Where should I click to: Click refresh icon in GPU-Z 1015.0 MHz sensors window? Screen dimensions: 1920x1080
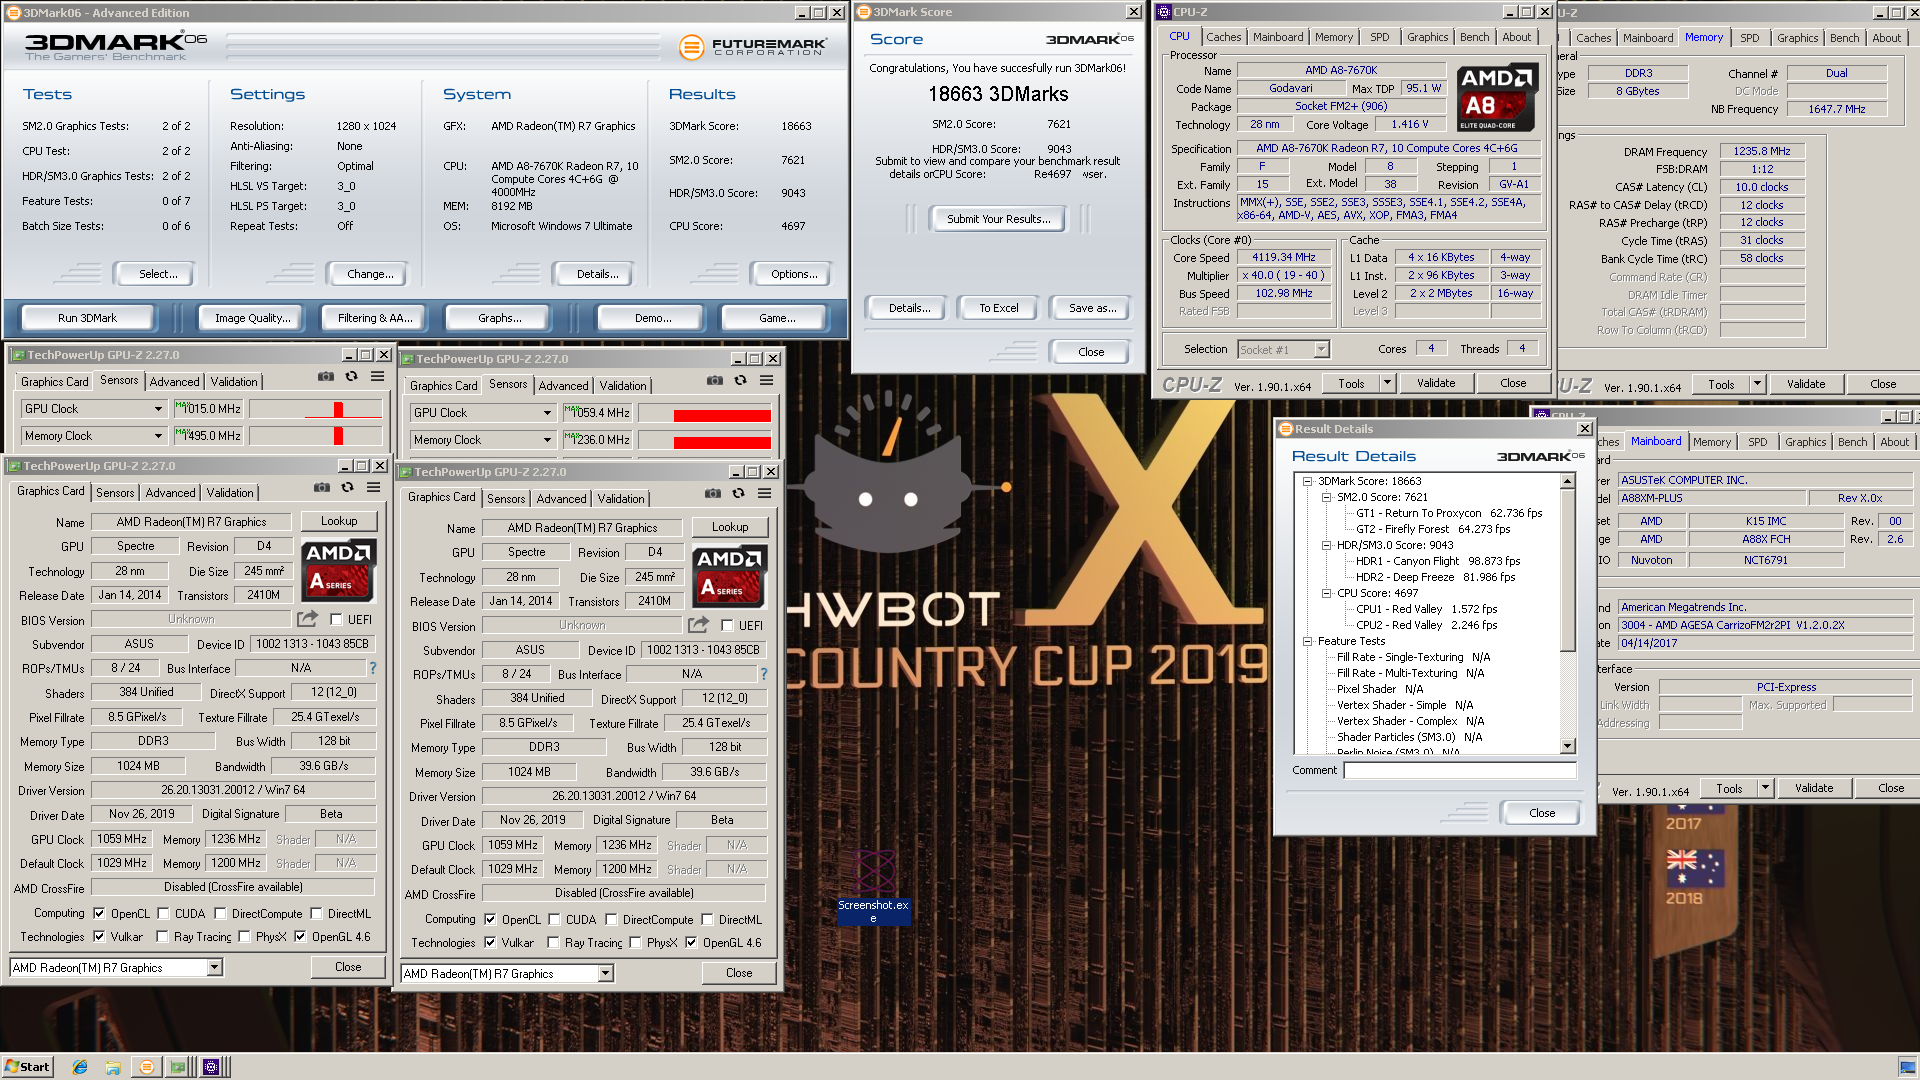click(351, 376)
